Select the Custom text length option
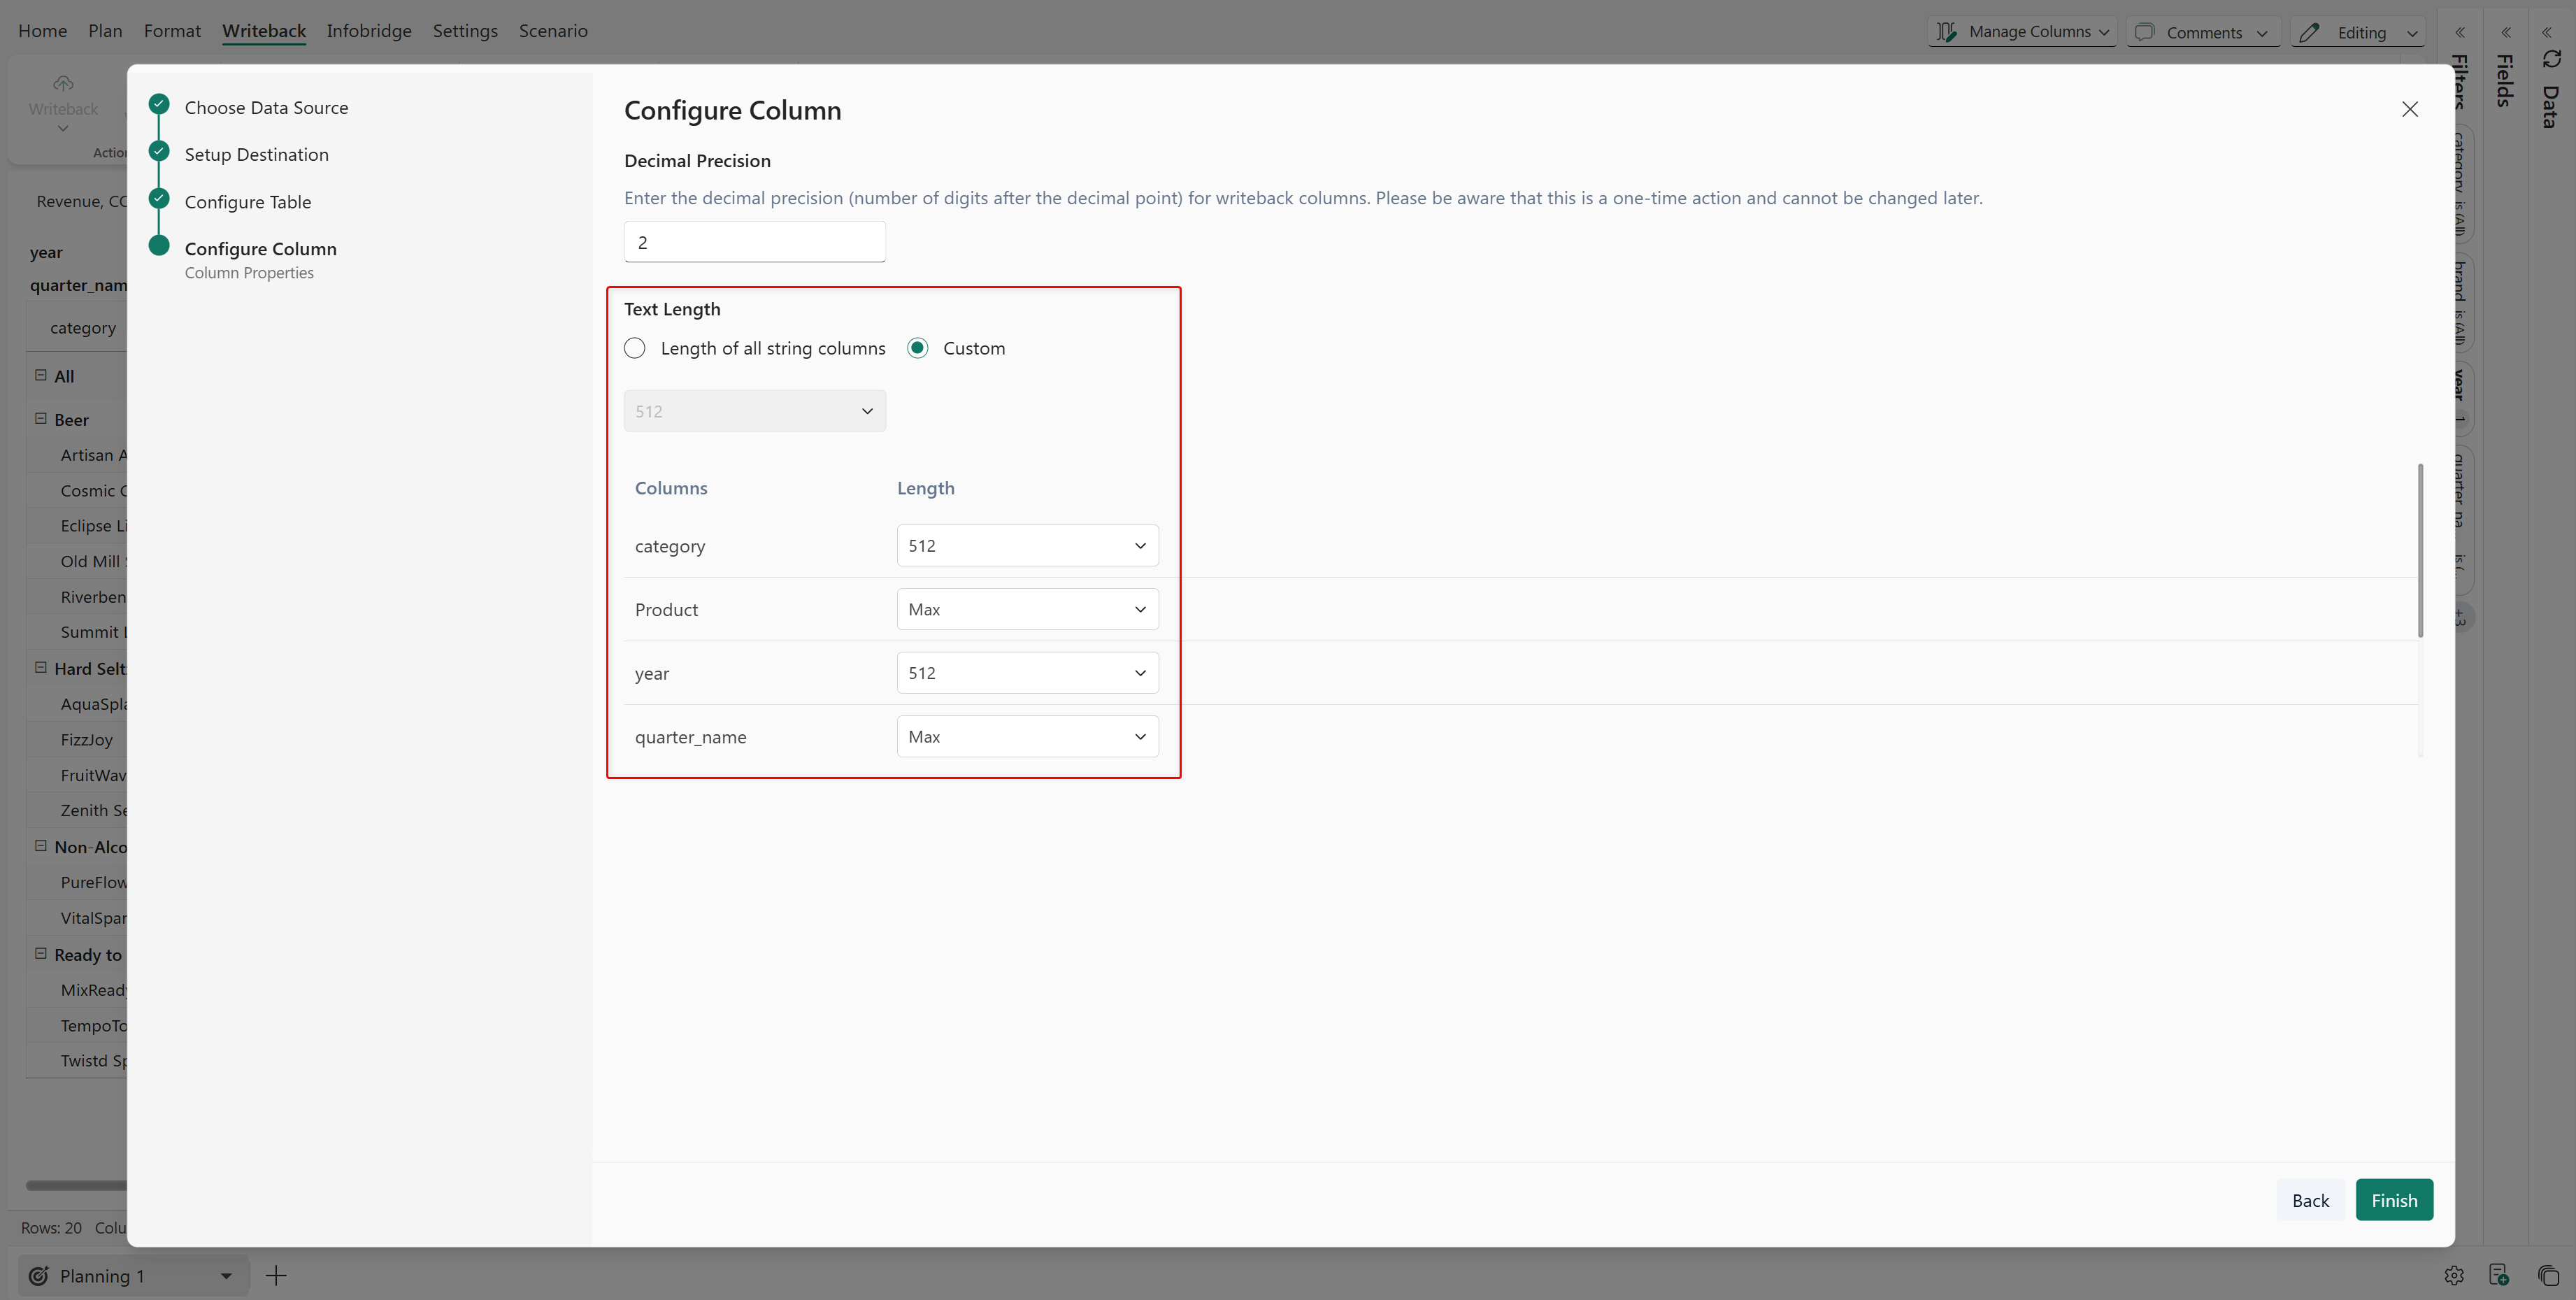 917,348
